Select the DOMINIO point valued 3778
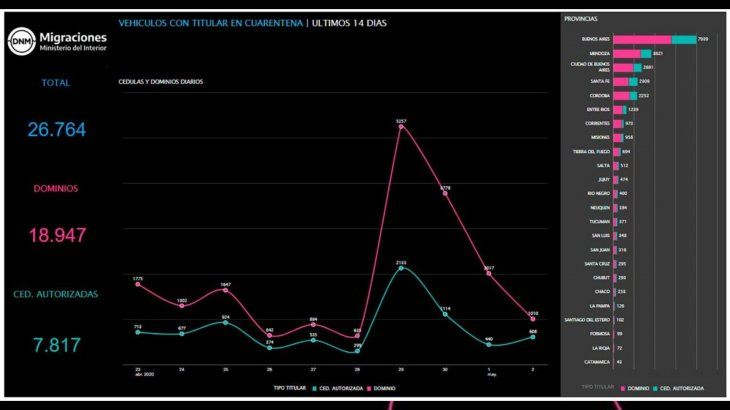730x410 pixels. (445, 194)
